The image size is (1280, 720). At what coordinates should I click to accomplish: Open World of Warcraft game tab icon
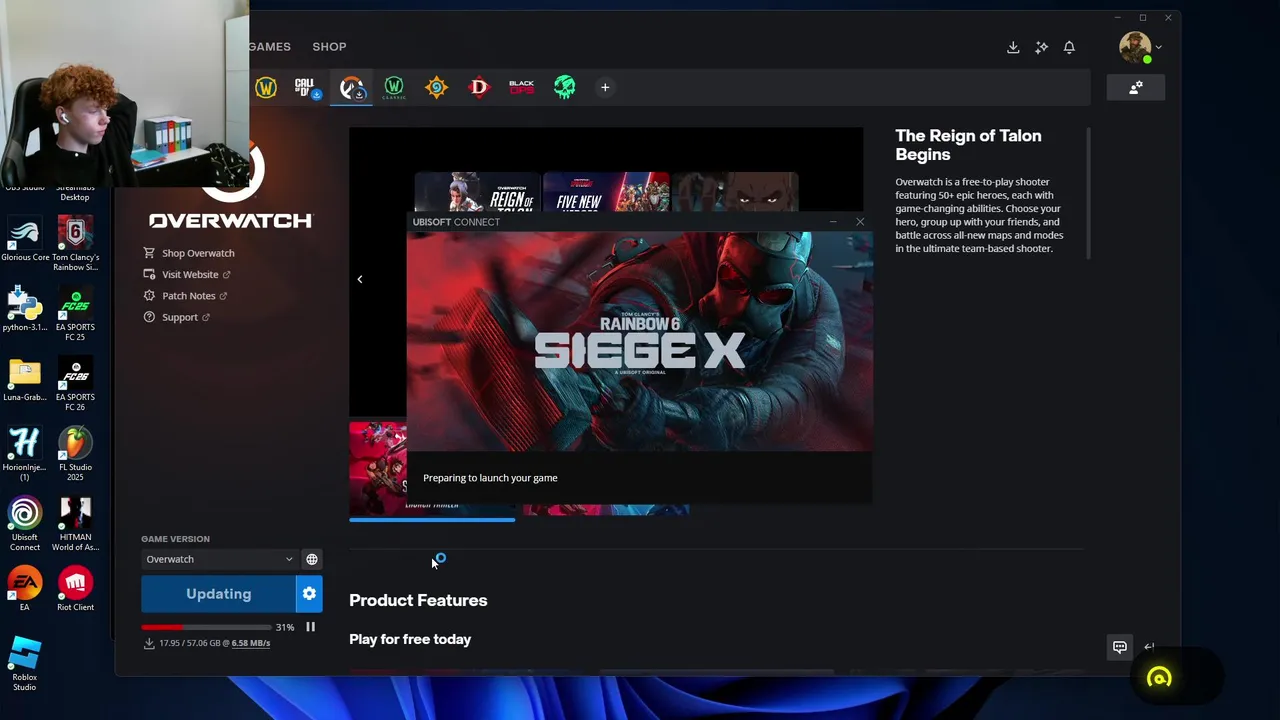(x=266, y=88)
